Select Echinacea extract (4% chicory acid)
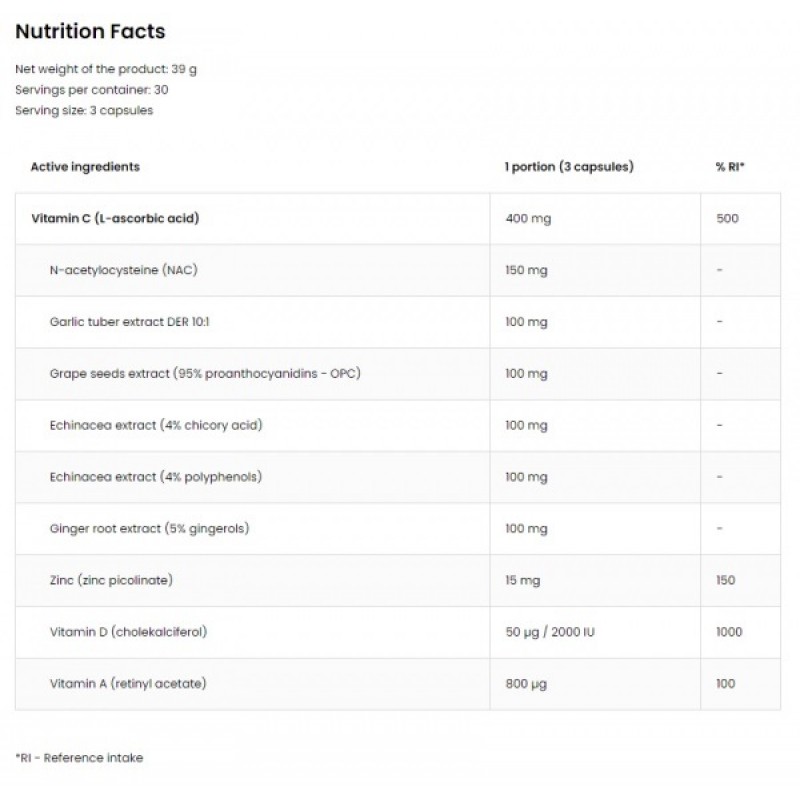This screenshot has height=800, width=800. point(155,425)
